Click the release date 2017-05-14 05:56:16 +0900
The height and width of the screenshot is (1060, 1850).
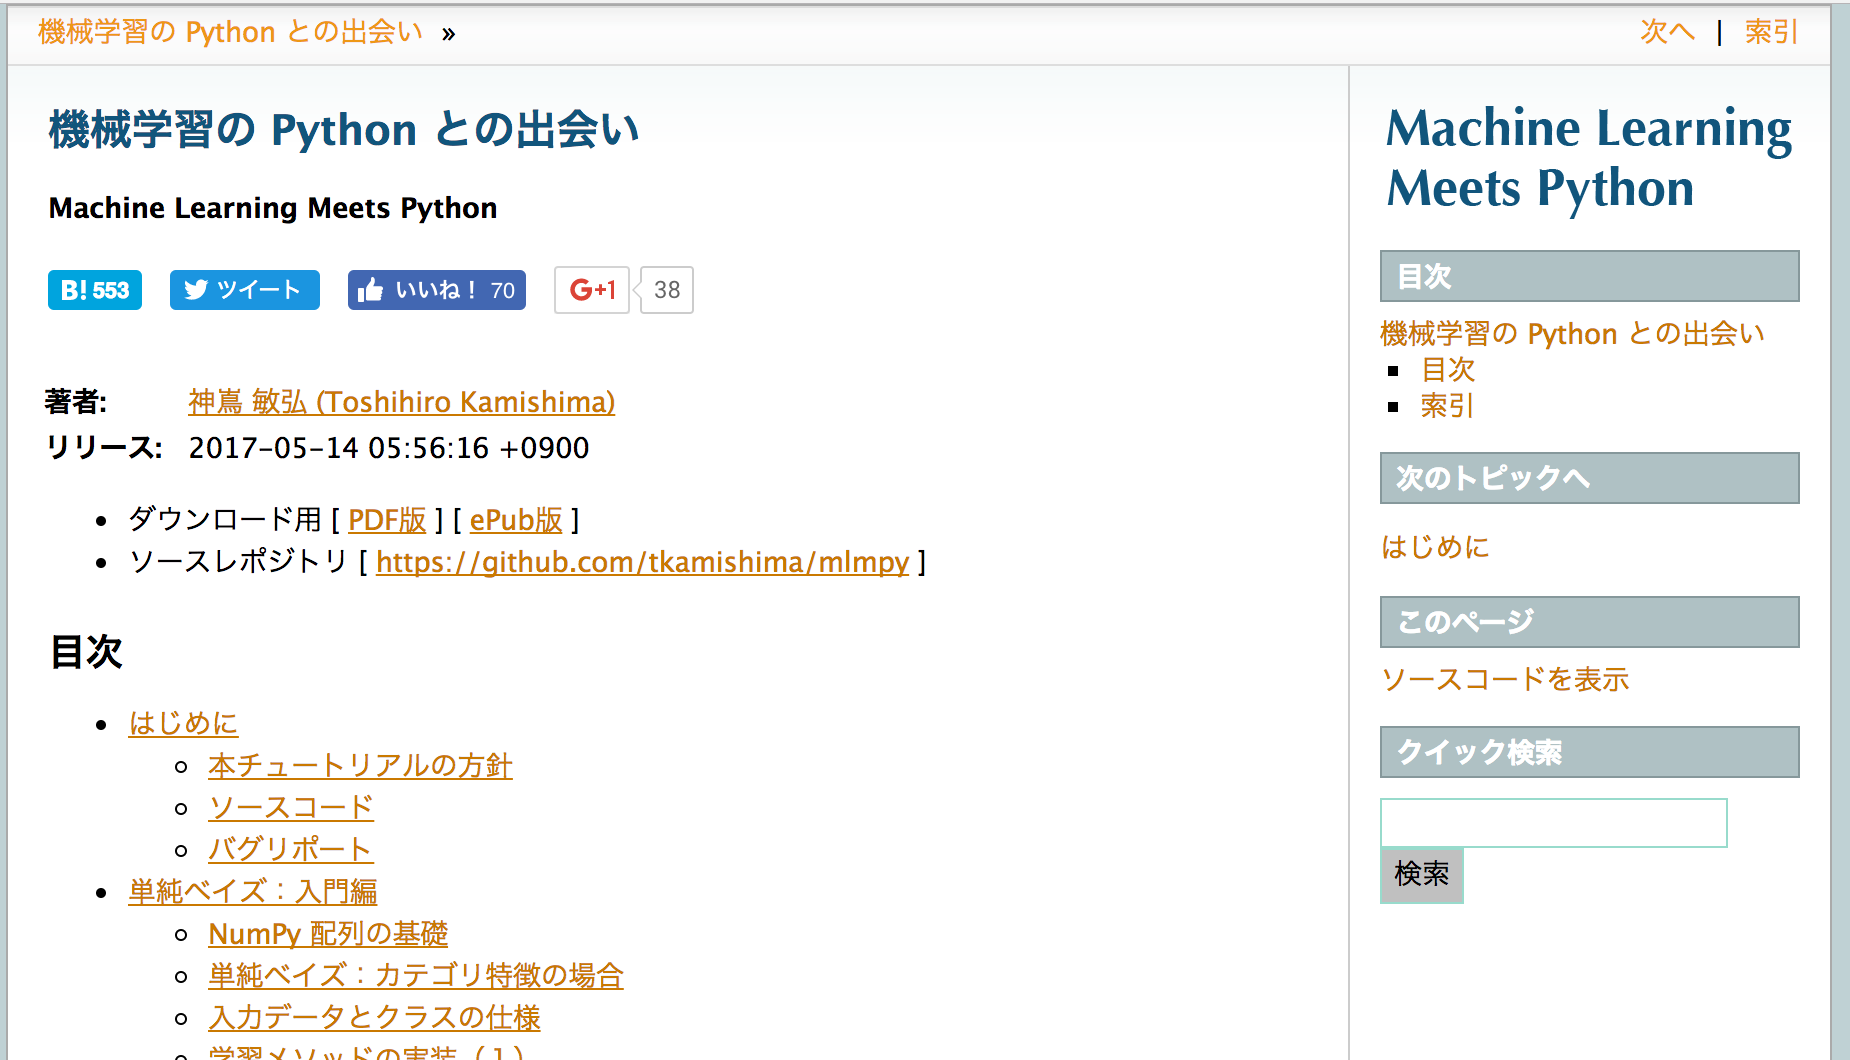[x=389, y=448]
